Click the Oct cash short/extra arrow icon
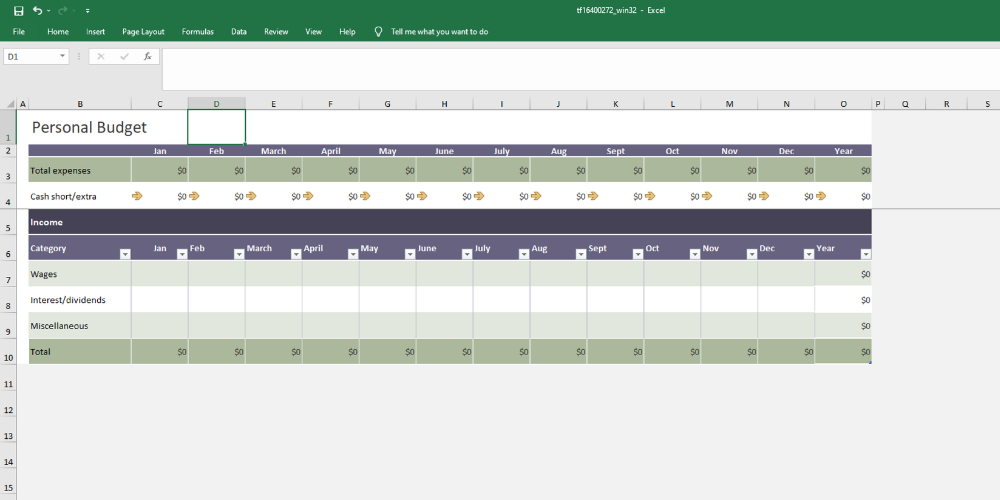The width and height of the screenshot is (1000, 500). tap(650, 196)
